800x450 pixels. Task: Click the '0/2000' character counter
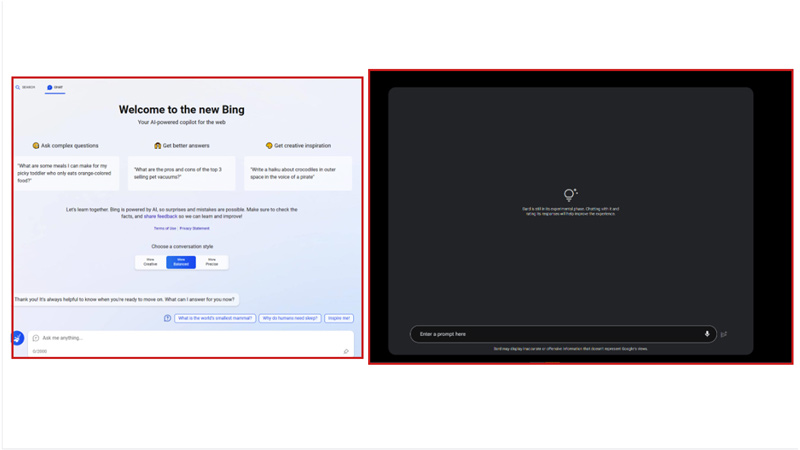tap(40, 352)
